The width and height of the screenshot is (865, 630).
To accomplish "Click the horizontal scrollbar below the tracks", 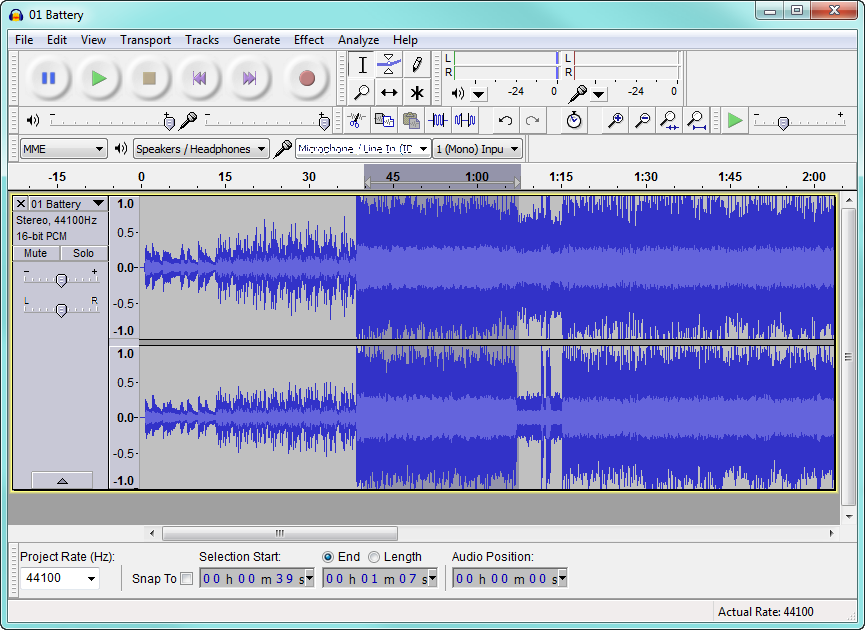I will point(279,533).
